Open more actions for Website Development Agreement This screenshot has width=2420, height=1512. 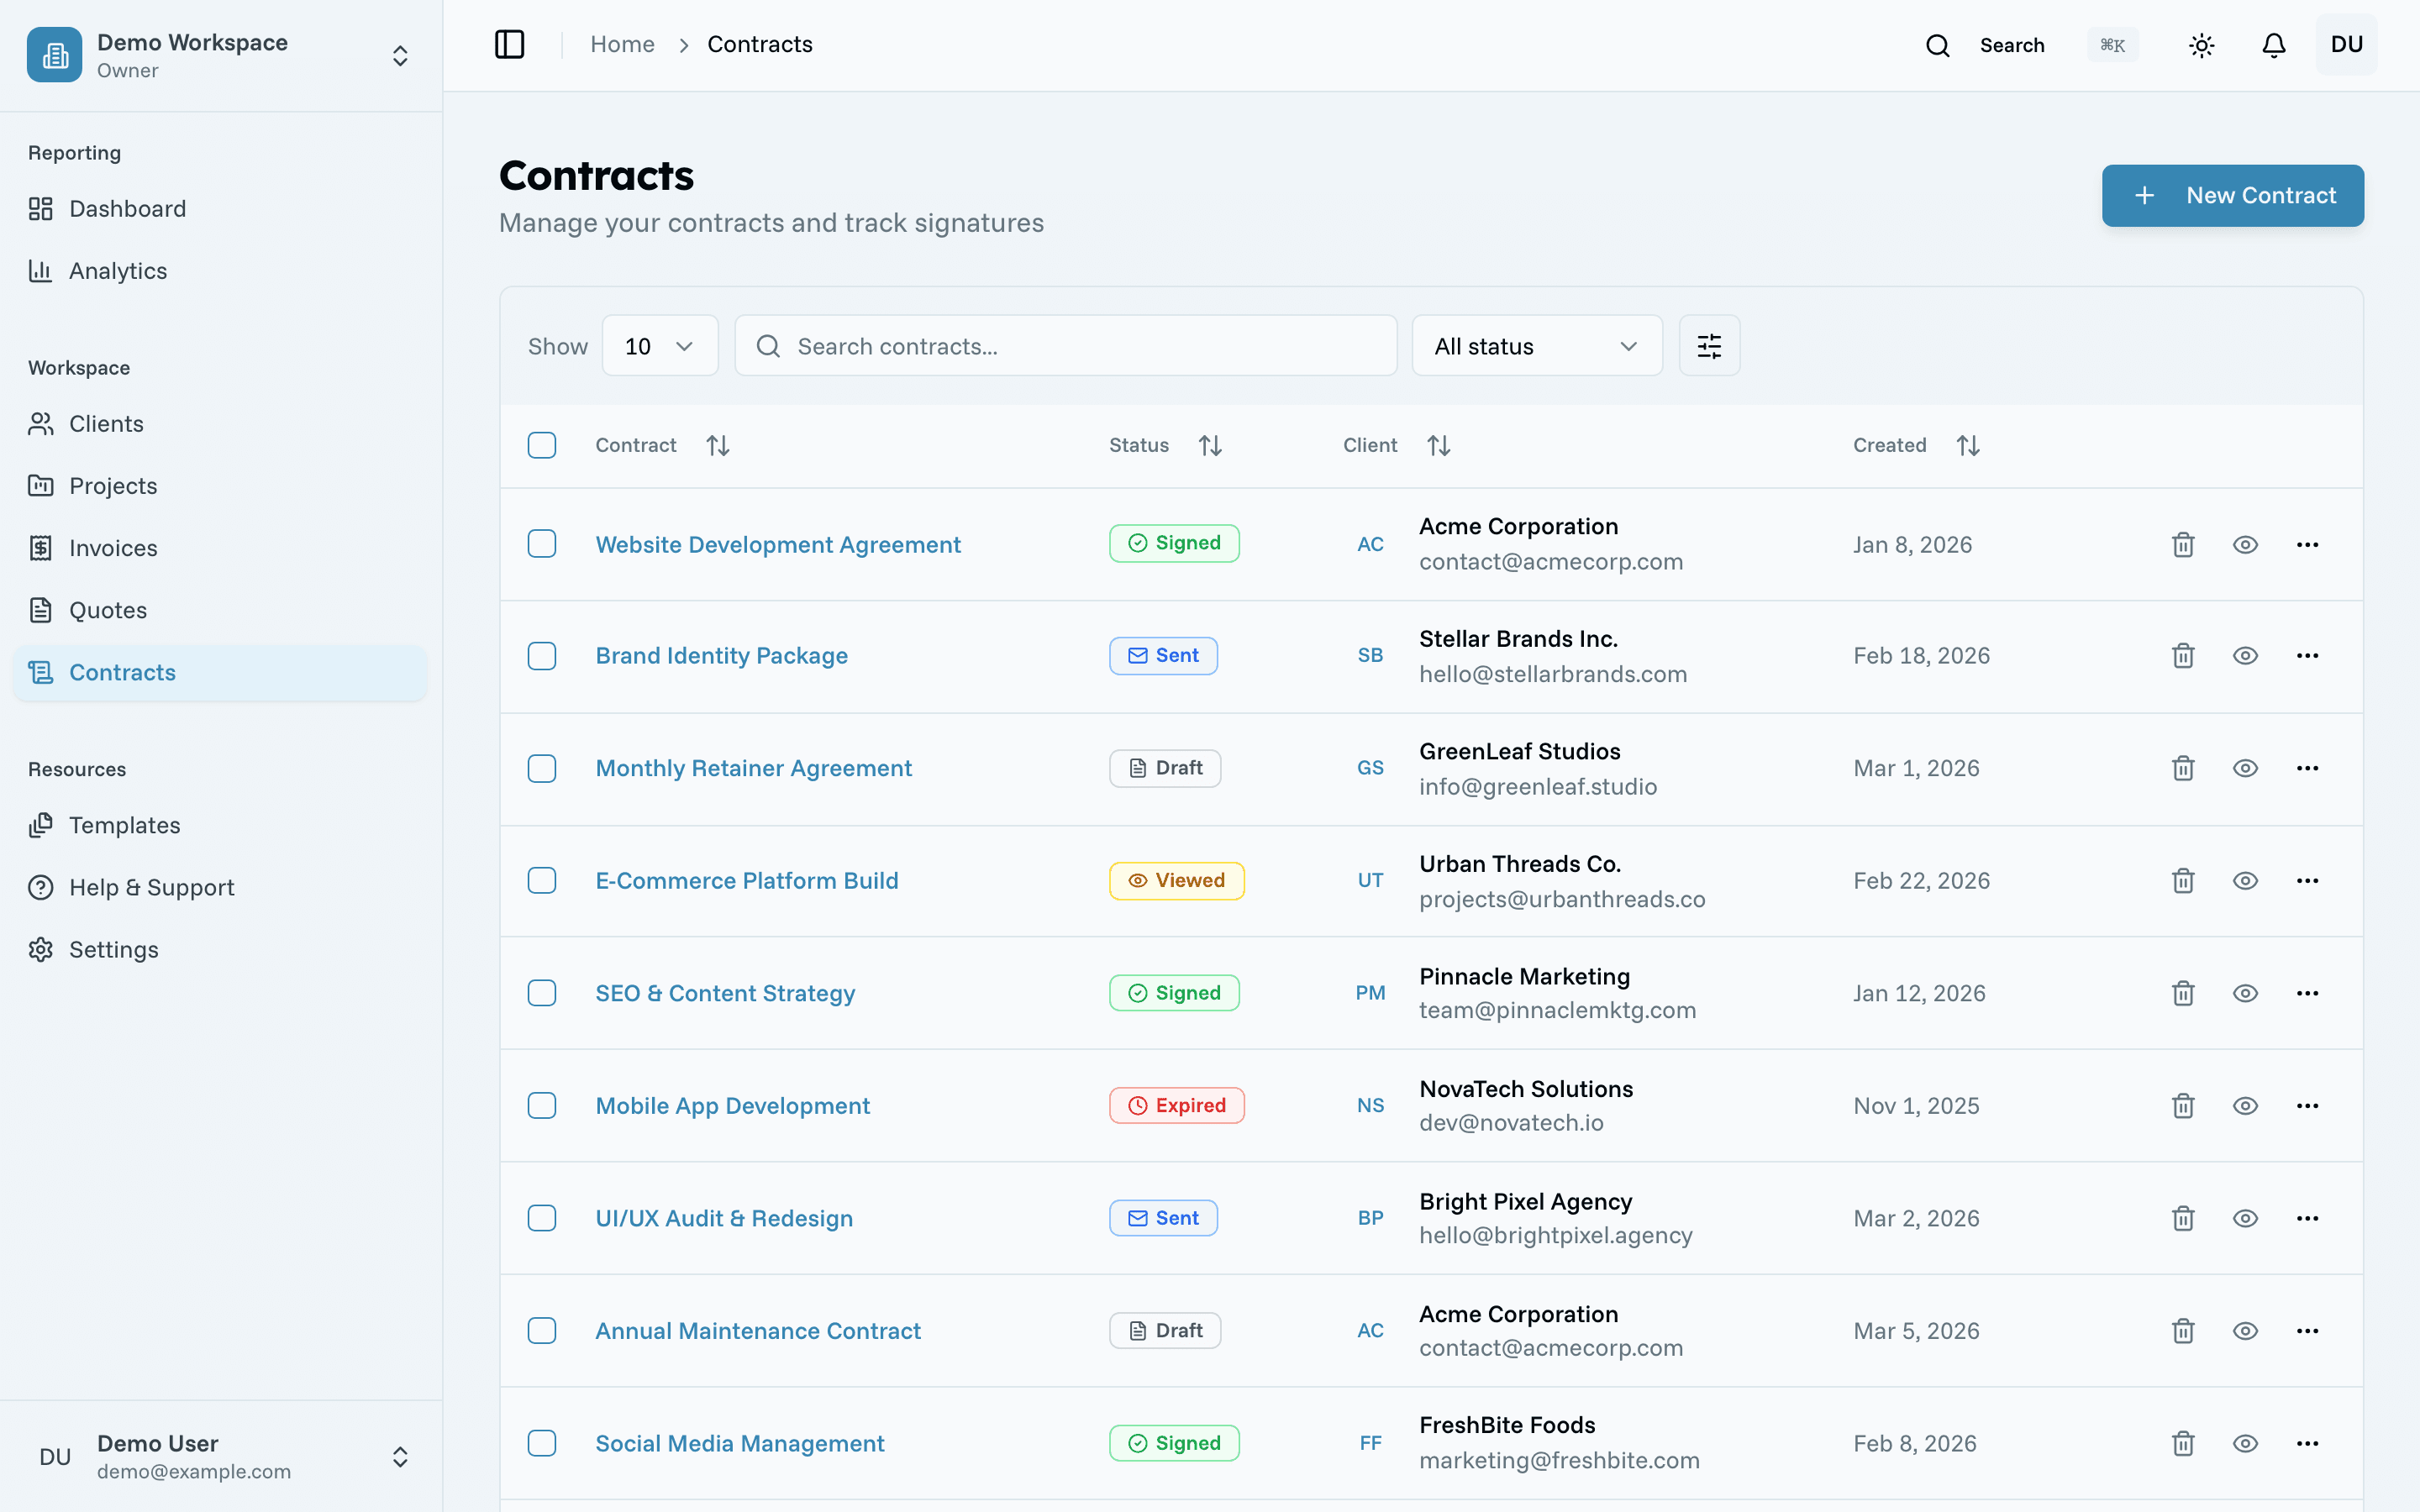pos(2308,544)
